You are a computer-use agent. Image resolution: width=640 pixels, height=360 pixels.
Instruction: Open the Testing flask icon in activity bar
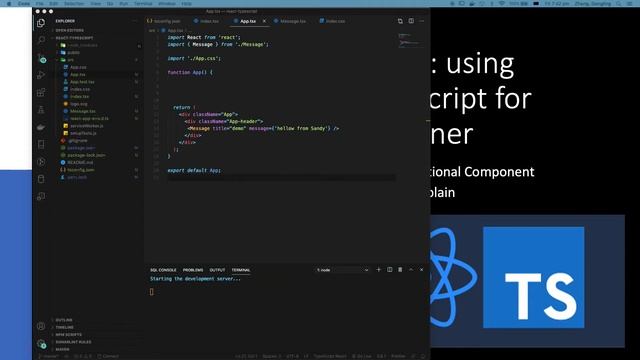click(x=41, y=109)
